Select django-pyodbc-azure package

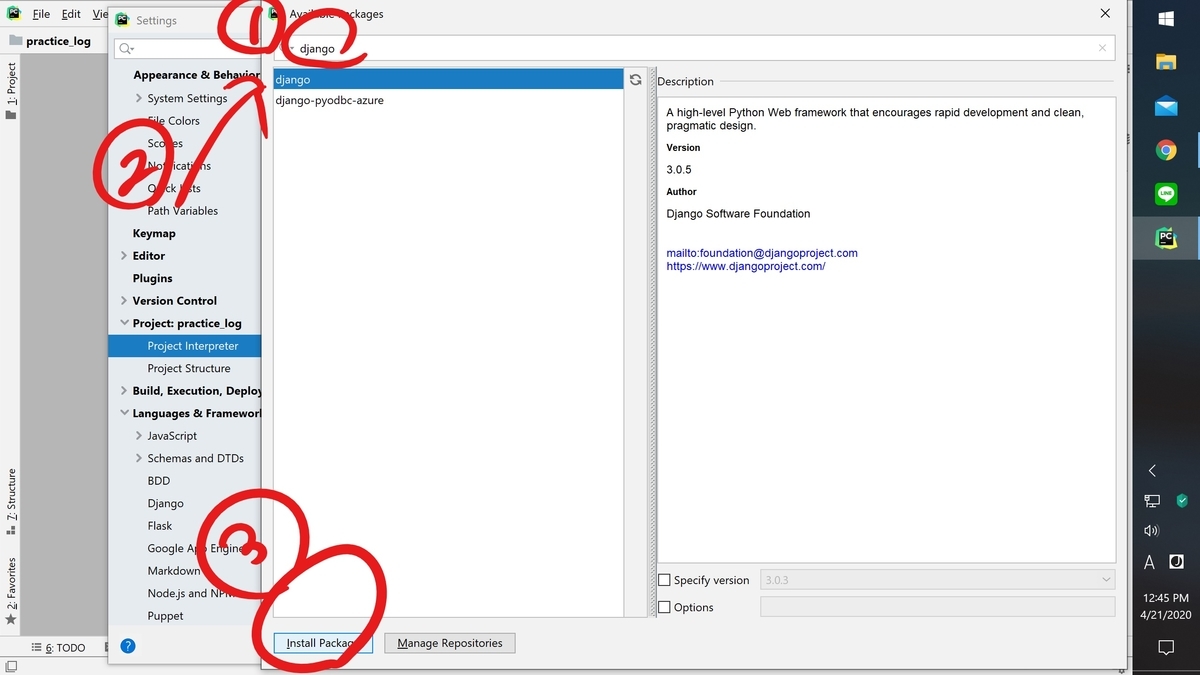coord(448,100)
